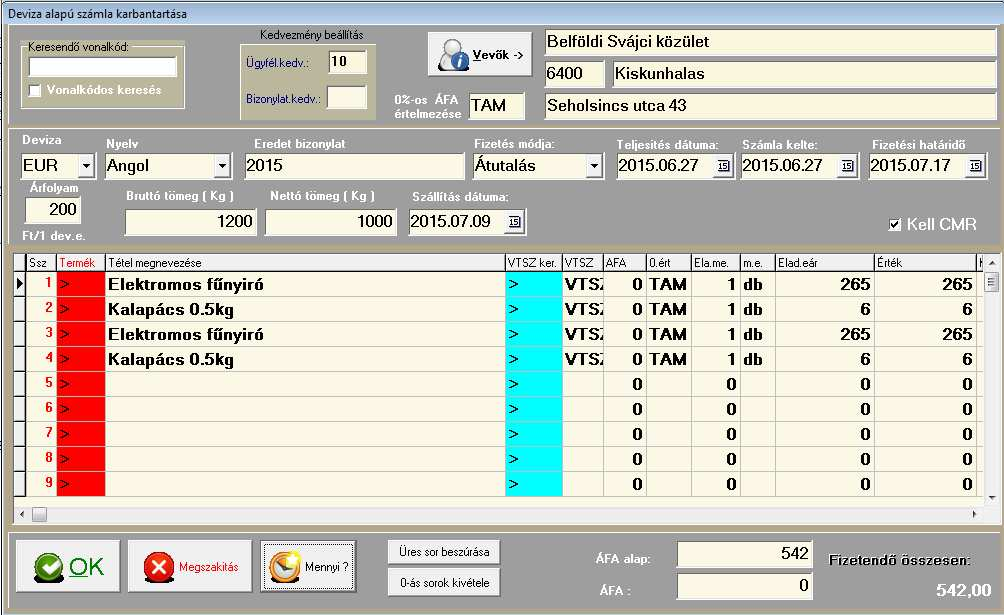Click the m.e. cell db in row 2

tap(757, 309)
